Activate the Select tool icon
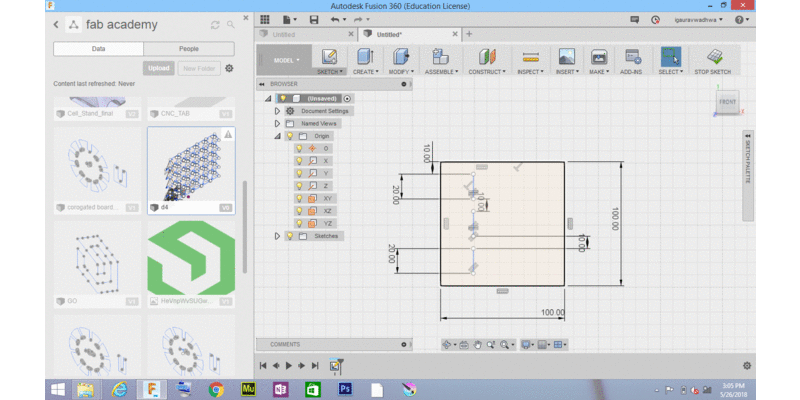Screen dimensions: 800x400 tap(670, 57)
